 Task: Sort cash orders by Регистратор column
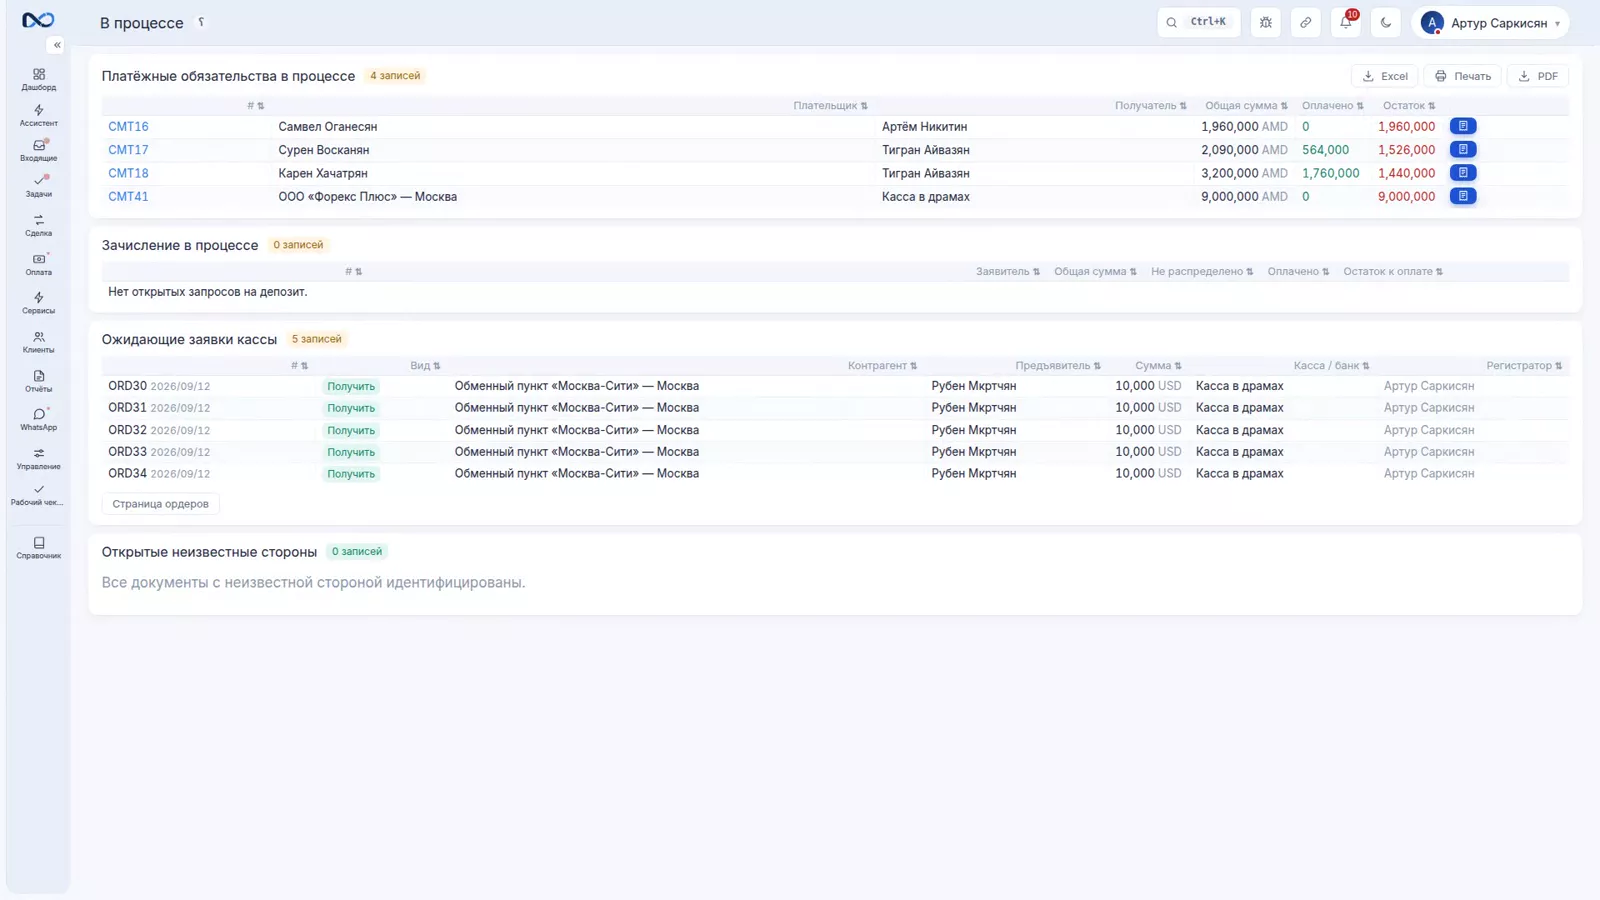click(1524, 366)
